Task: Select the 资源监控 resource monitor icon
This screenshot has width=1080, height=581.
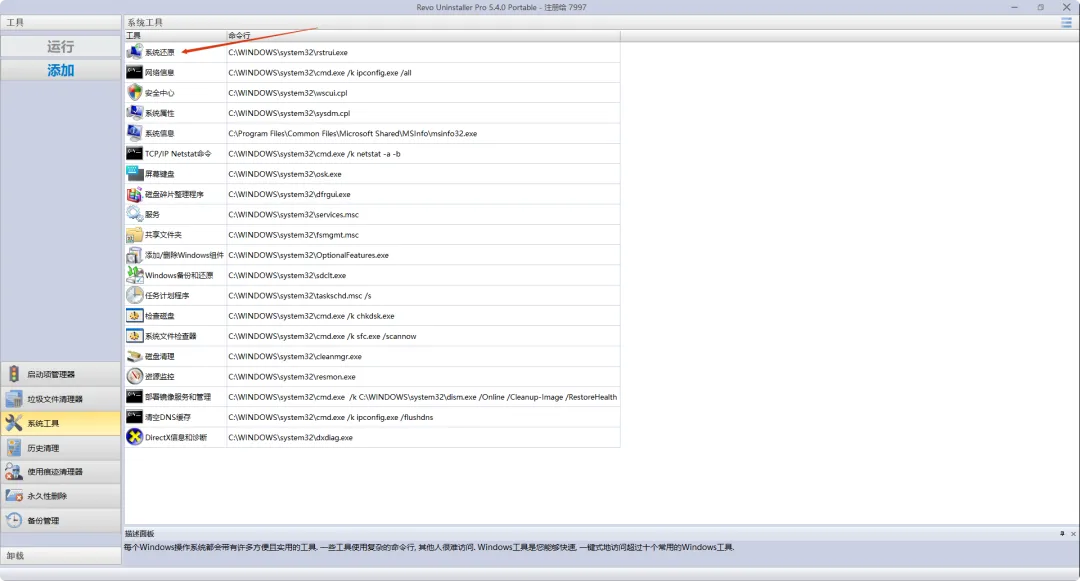Action: [x=134, y=376]
